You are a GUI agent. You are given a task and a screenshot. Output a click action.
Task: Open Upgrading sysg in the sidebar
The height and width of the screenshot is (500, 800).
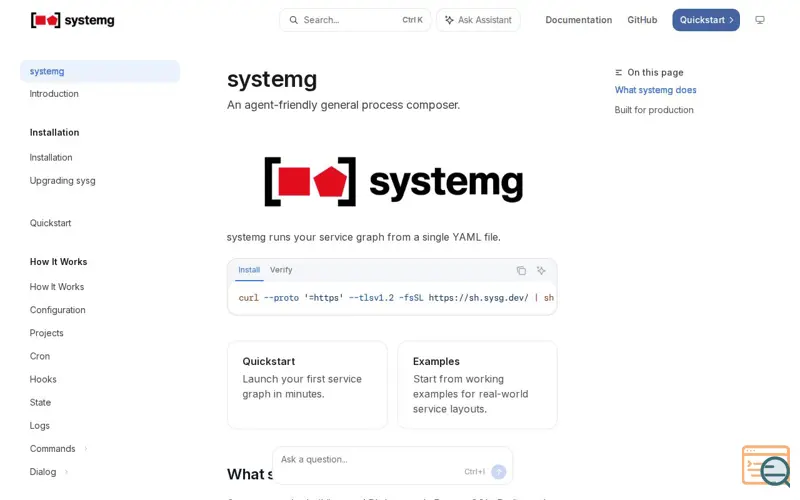point(62,181)
